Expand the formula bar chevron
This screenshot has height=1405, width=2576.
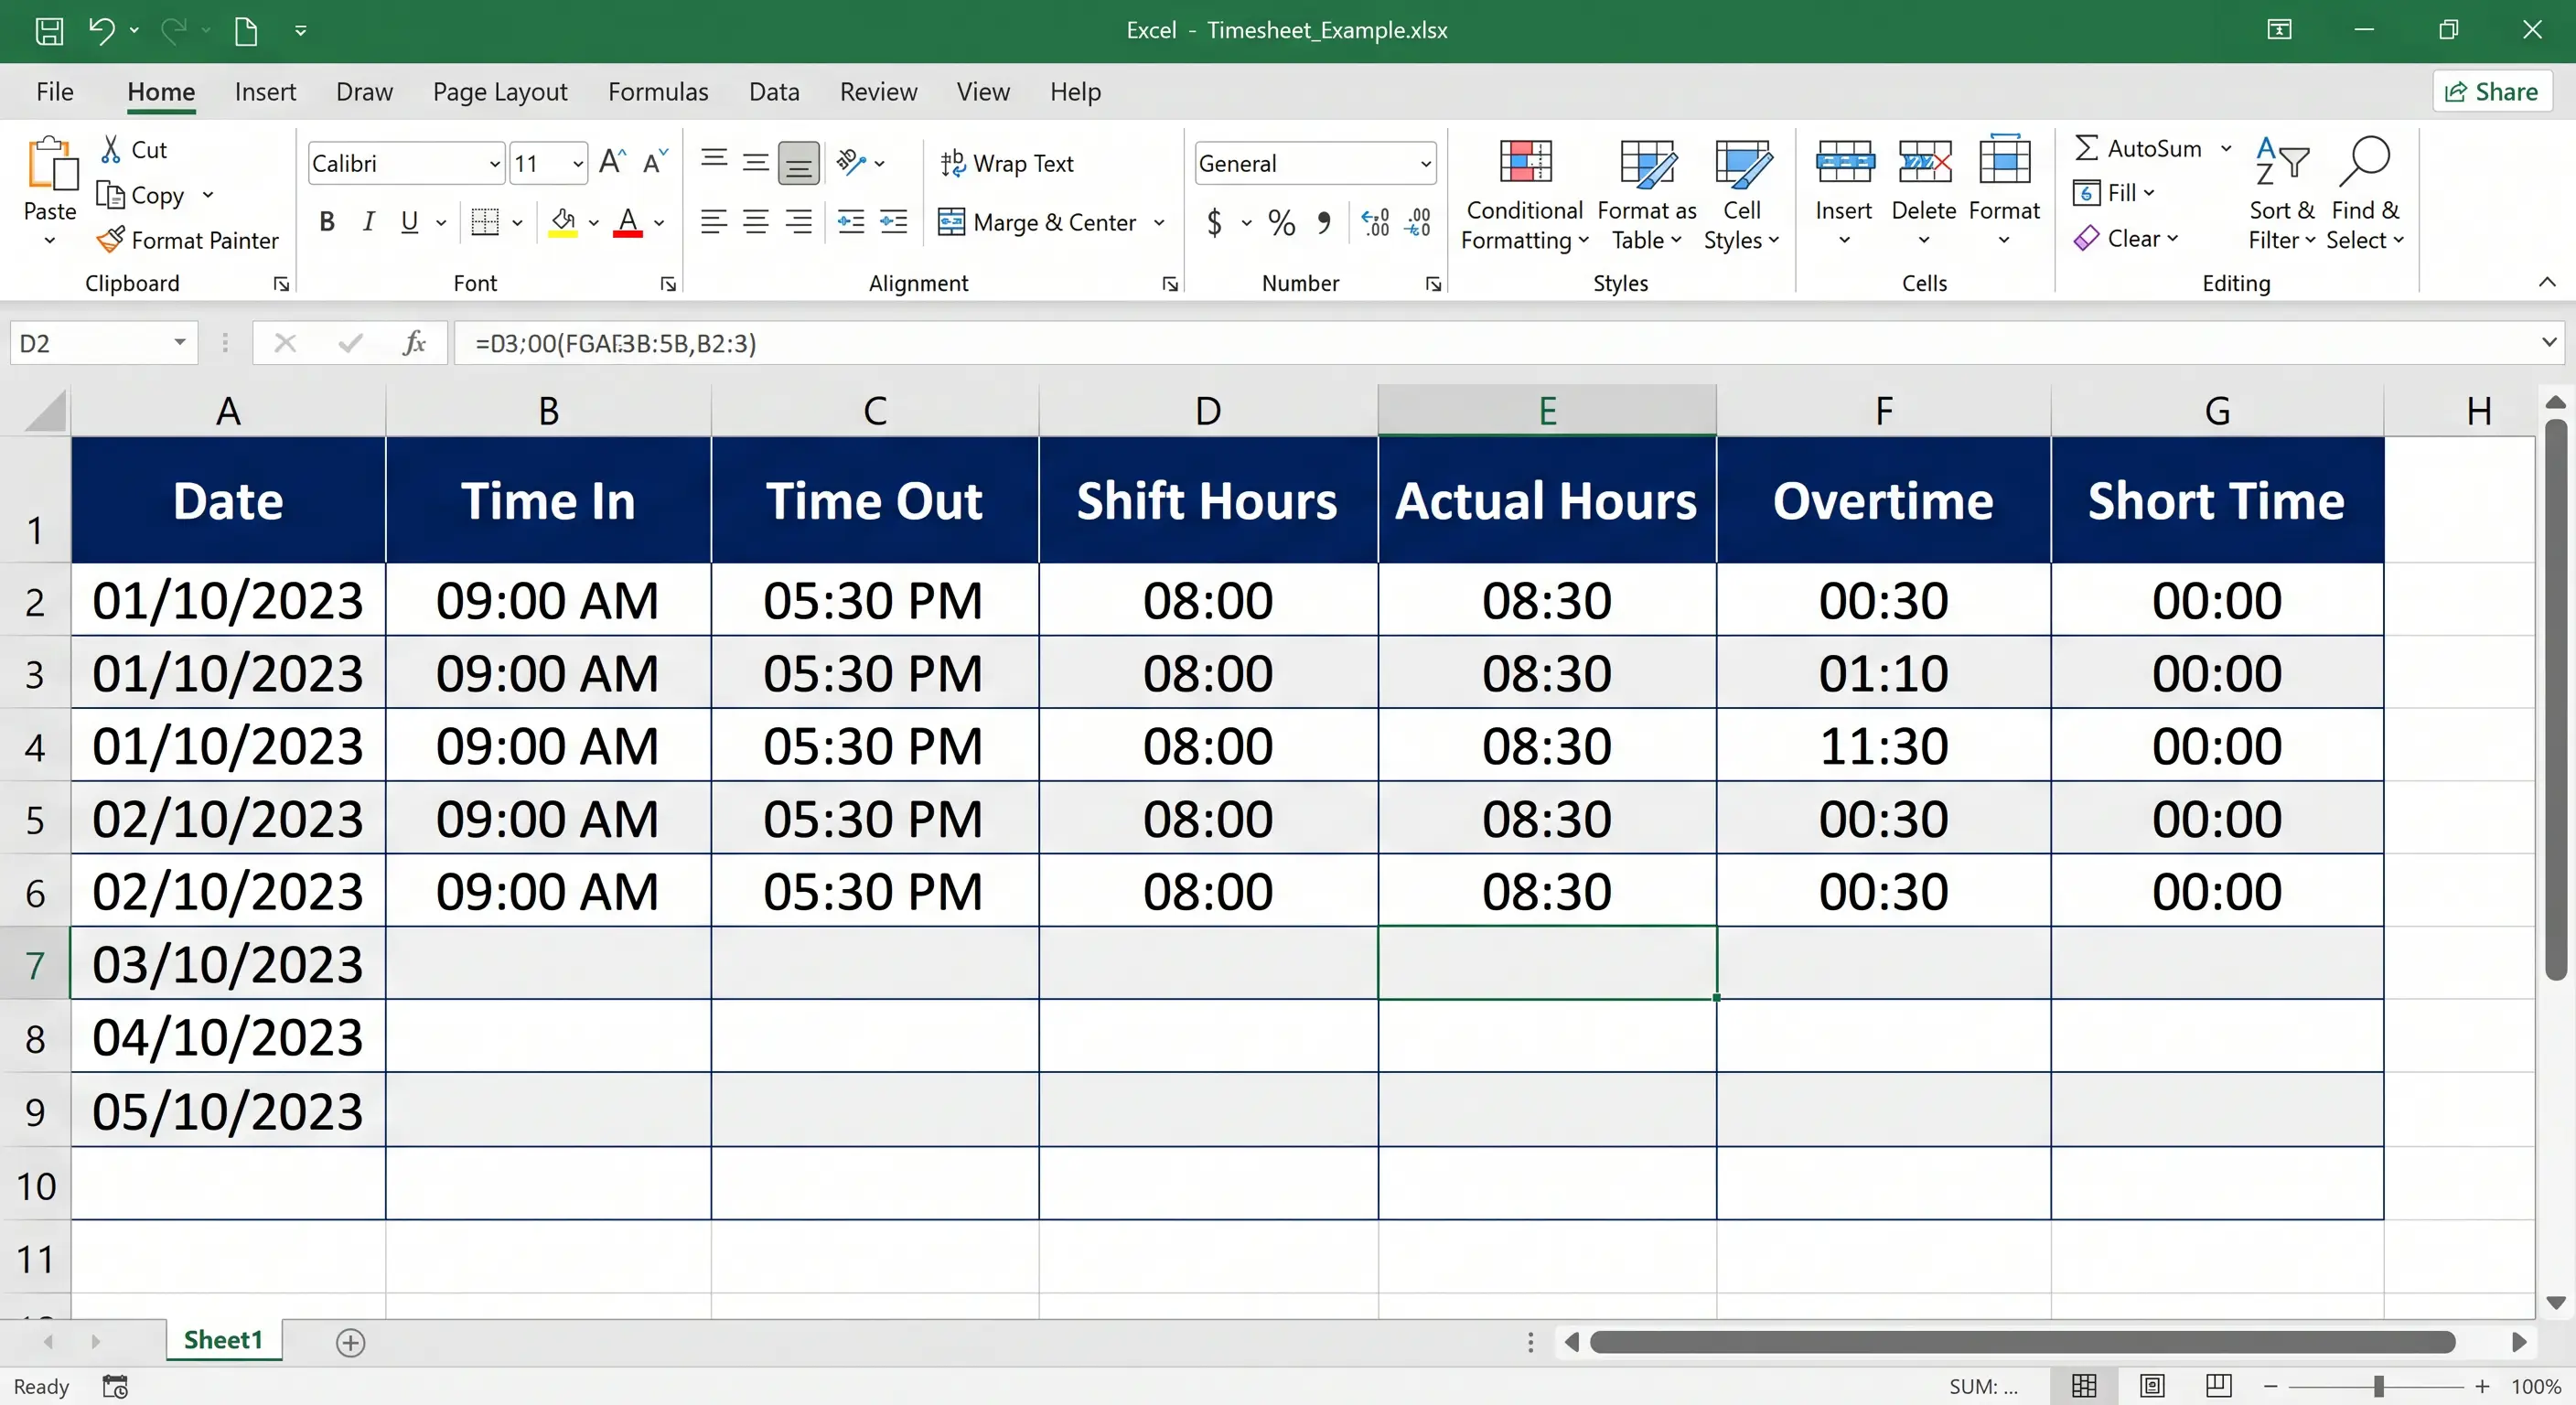point(2549,342)
